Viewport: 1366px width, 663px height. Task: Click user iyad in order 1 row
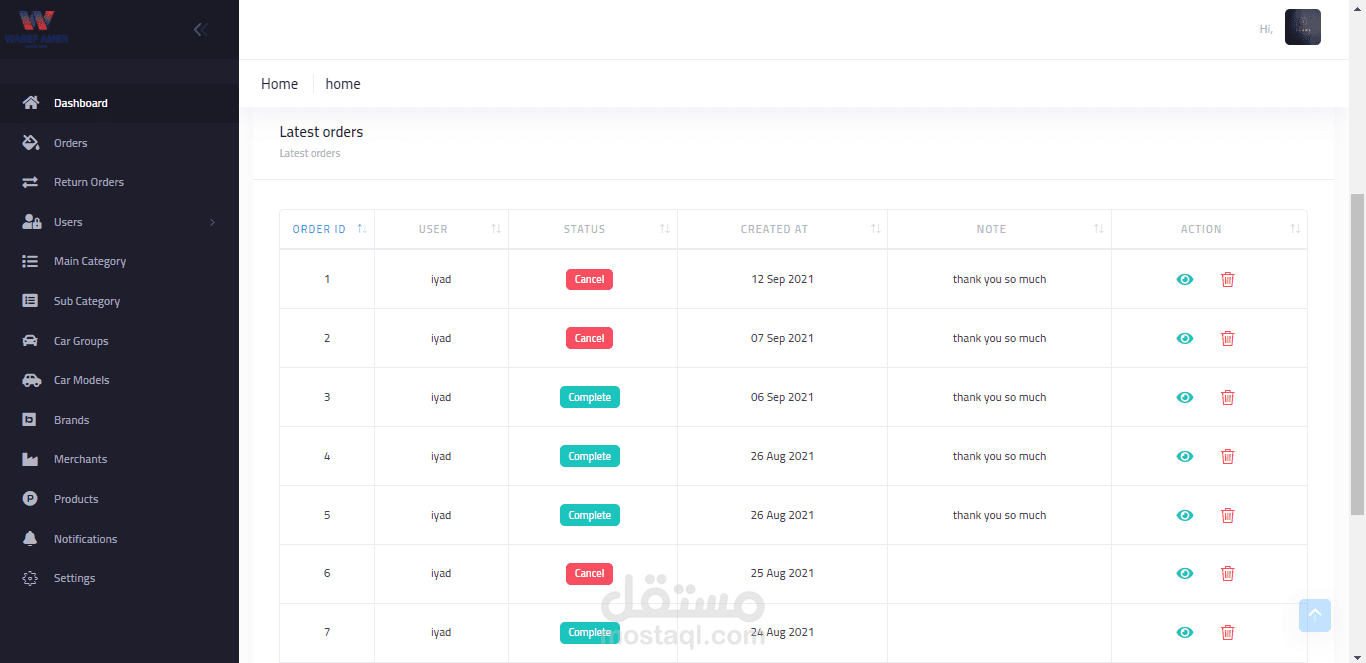click(441, 279)
